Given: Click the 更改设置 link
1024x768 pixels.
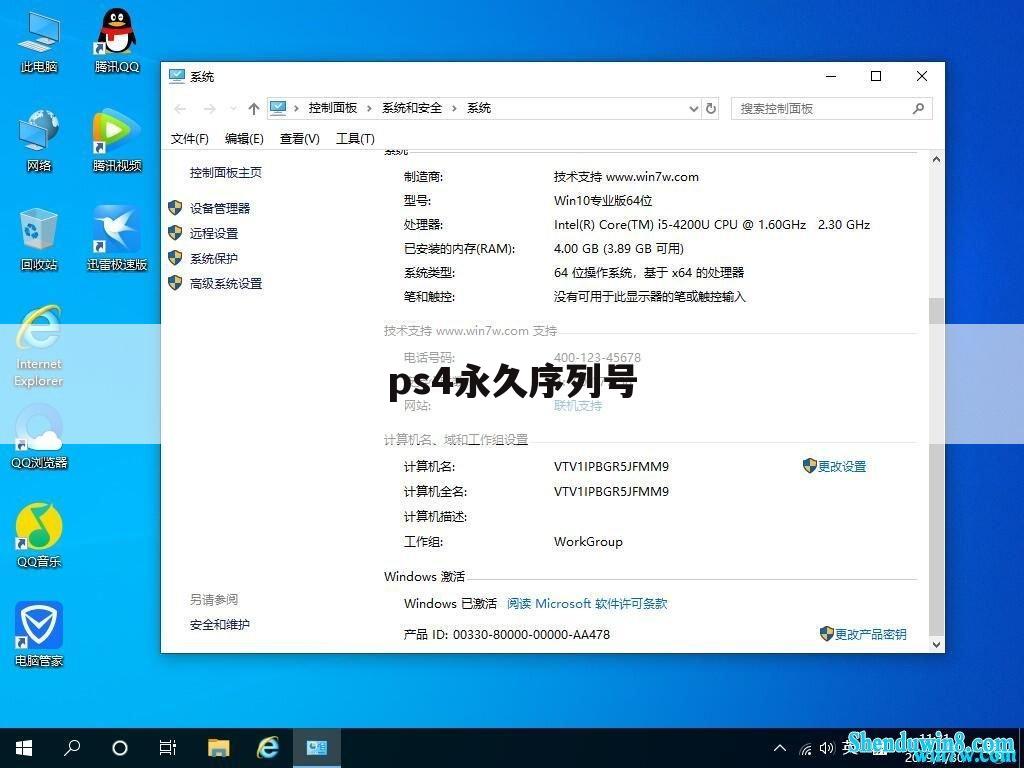Looking at the screenshot, I should coord(842,466).
